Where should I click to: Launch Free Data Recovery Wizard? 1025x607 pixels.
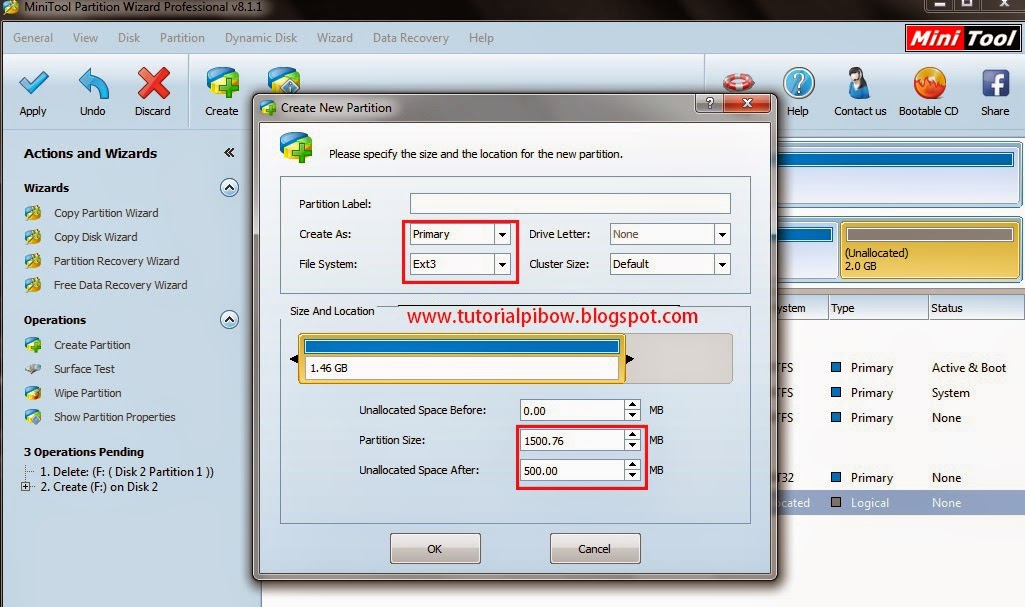(x=120, y=286)
